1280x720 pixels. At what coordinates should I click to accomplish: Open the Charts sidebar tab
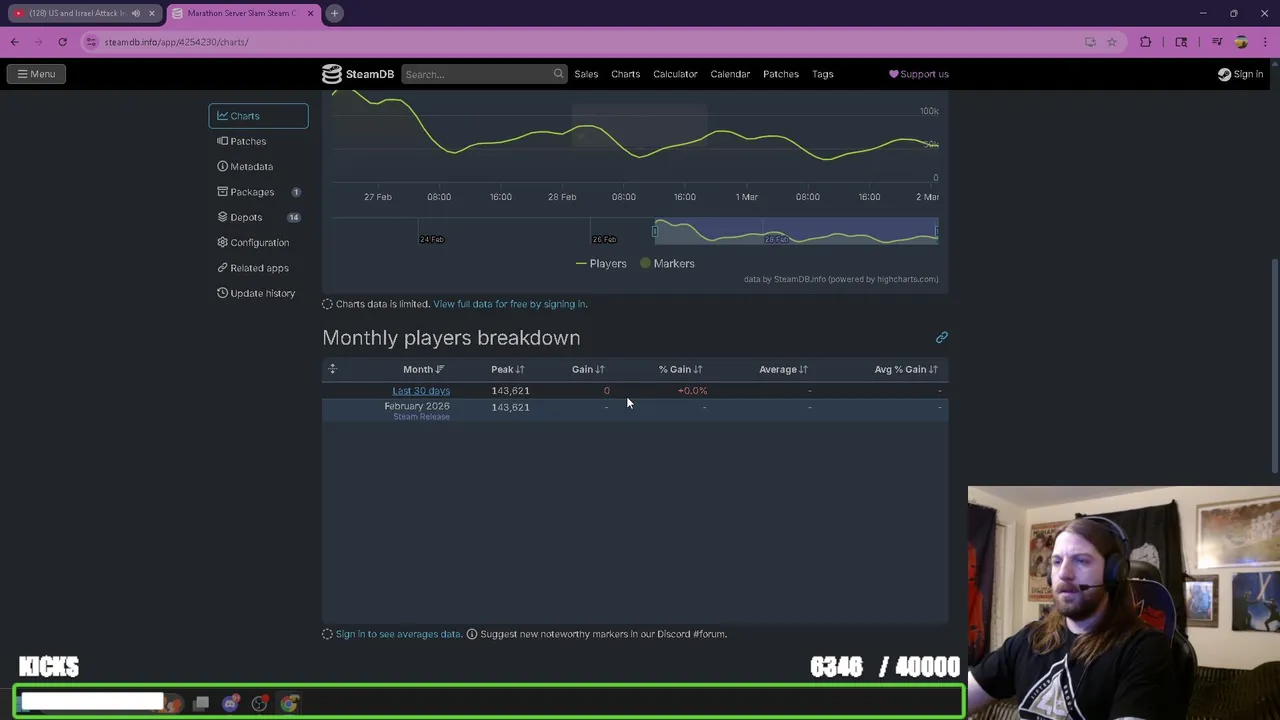pyautogui.click(x=258, y=116)
